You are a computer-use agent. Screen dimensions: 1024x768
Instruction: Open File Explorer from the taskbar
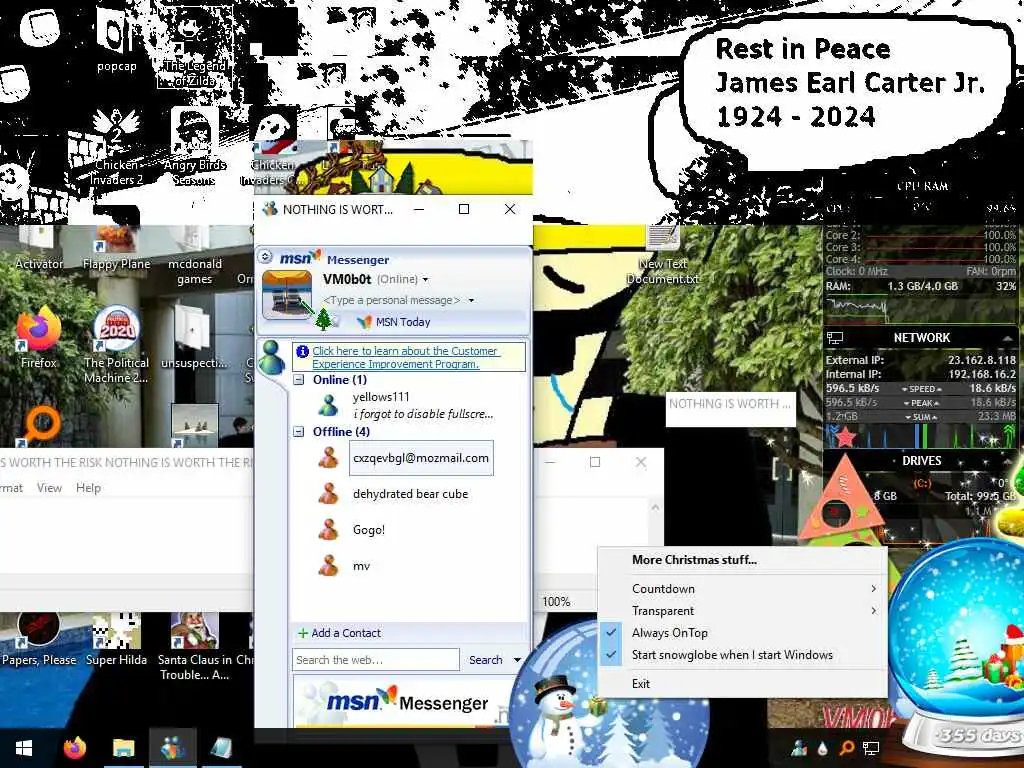[x=123, y=748]
